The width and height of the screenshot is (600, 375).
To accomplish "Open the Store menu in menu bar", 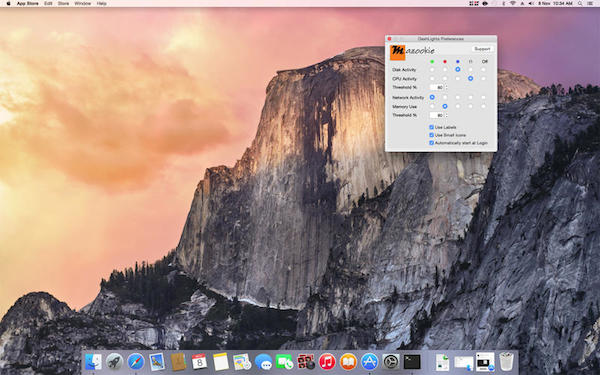I will click(63, 3).
